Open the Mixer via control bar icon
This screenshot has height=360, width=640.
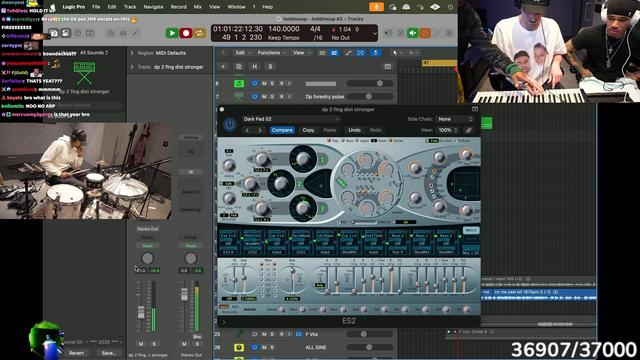[123, 33]
